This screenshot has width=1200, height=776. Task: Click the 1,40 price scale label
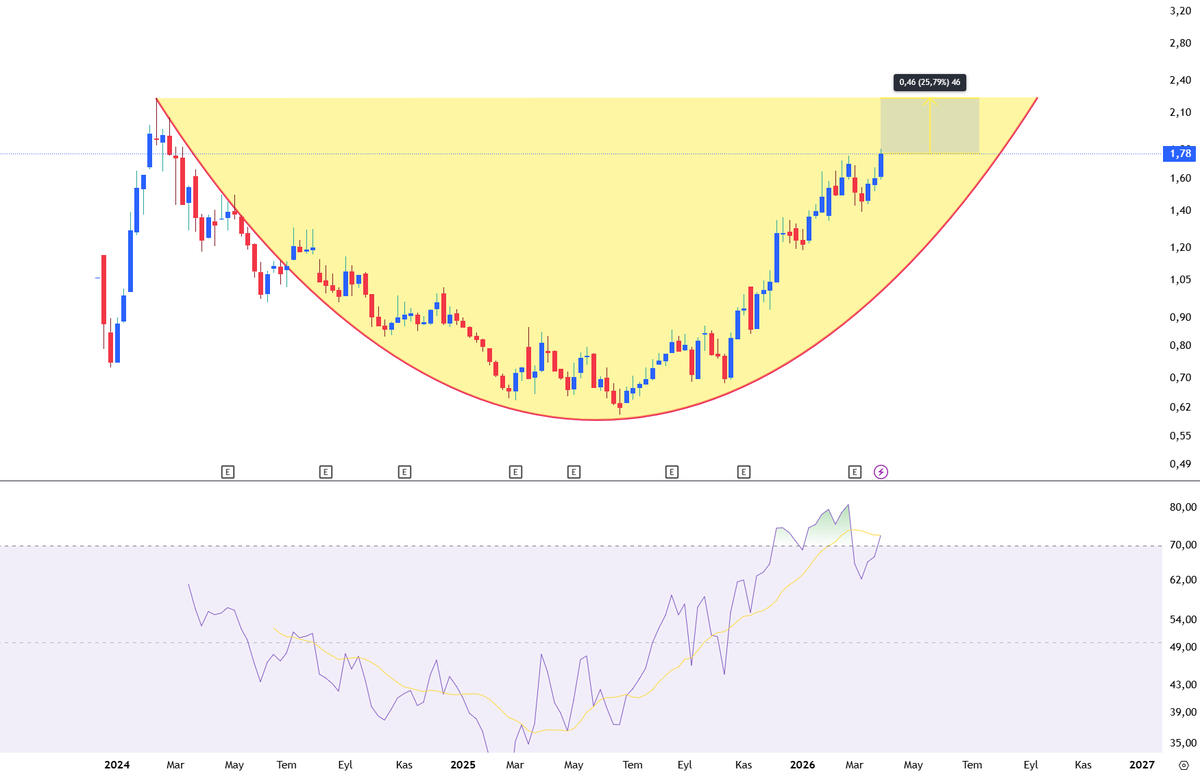coord(1180,211)
